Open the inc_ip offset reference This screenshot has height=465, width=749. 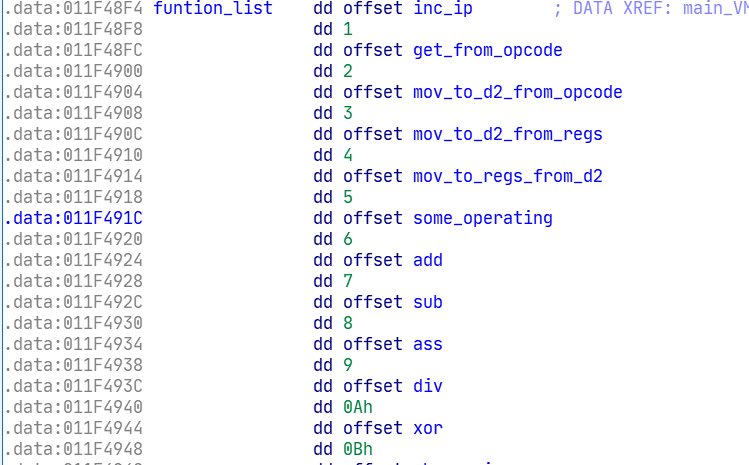[x=443, y=8]
